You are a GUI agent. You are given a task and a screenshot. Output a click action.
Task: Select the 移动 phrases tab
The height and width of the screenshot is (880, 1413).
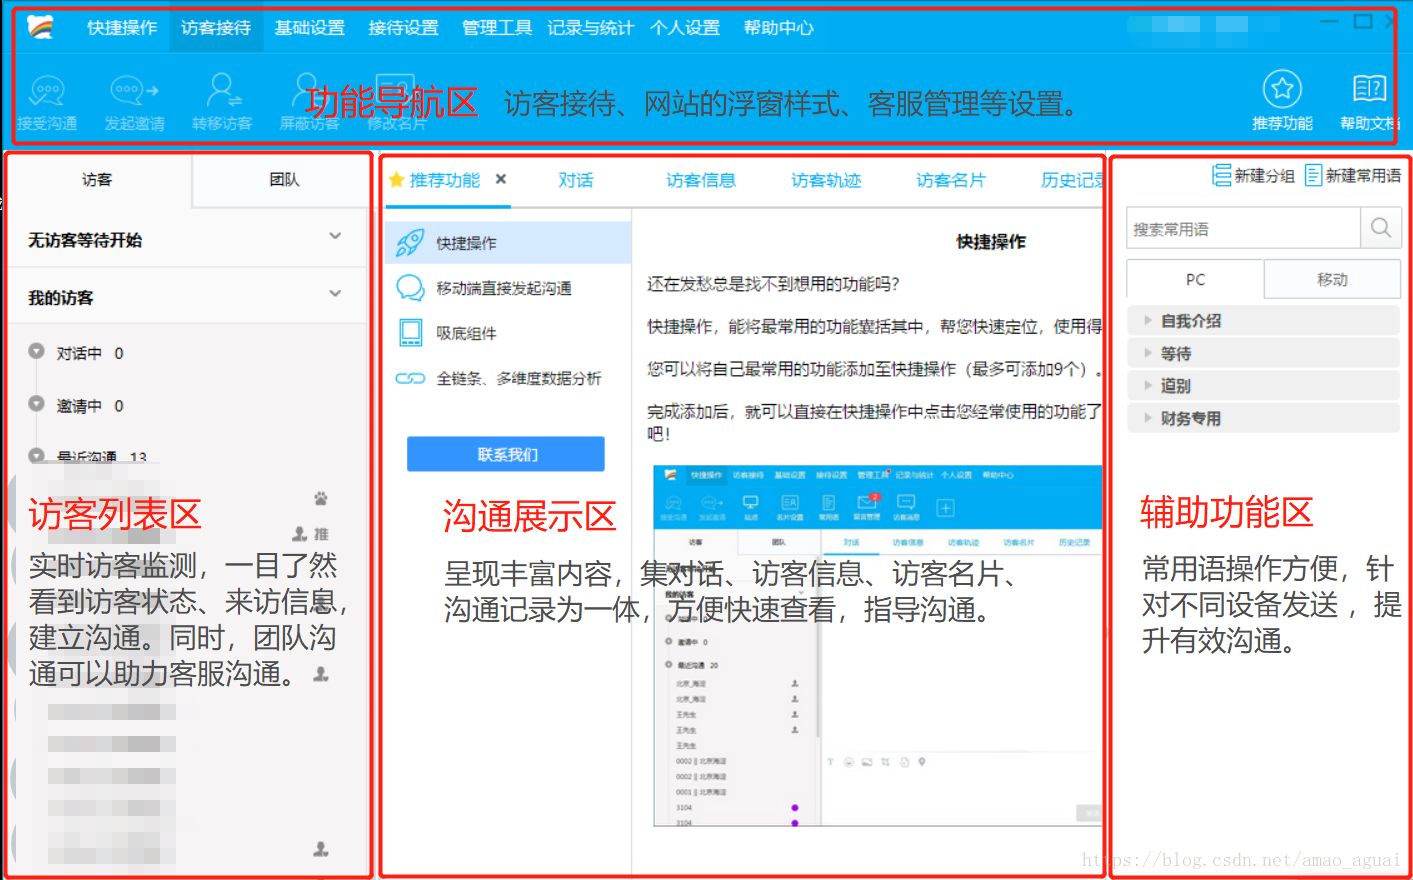coord(1332,279)
